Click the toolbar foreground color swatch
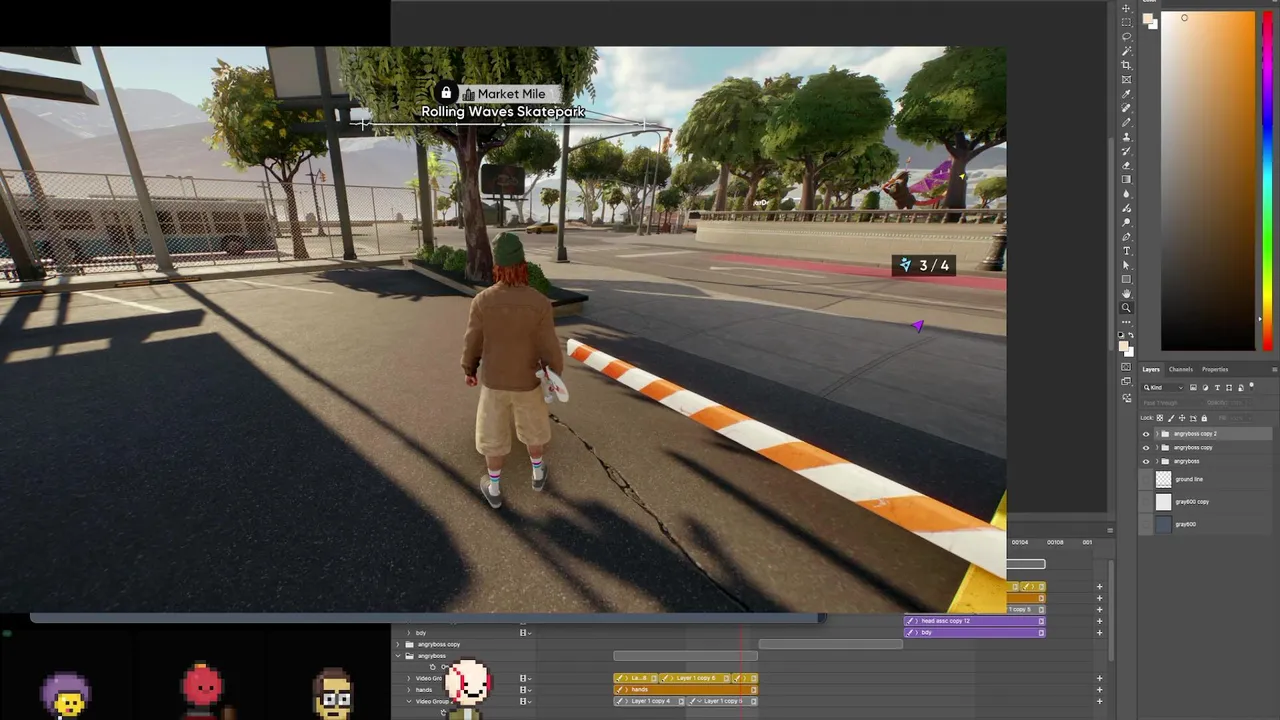 tap(1123, 346)
